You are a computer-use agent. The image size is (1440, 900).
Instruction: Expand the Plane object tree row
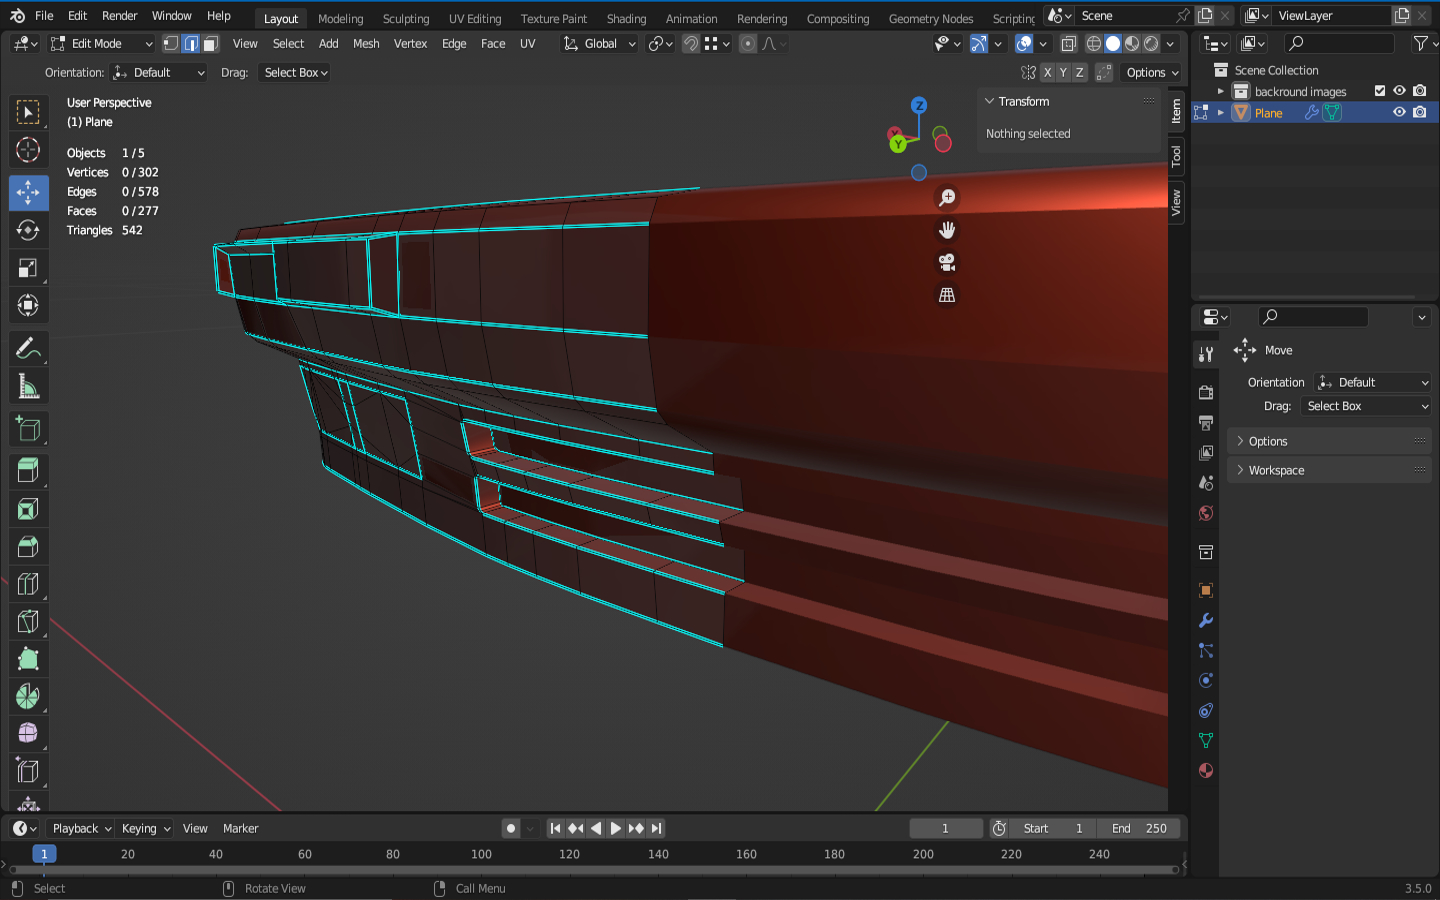pyautogui.click(x=1221, y=113)
